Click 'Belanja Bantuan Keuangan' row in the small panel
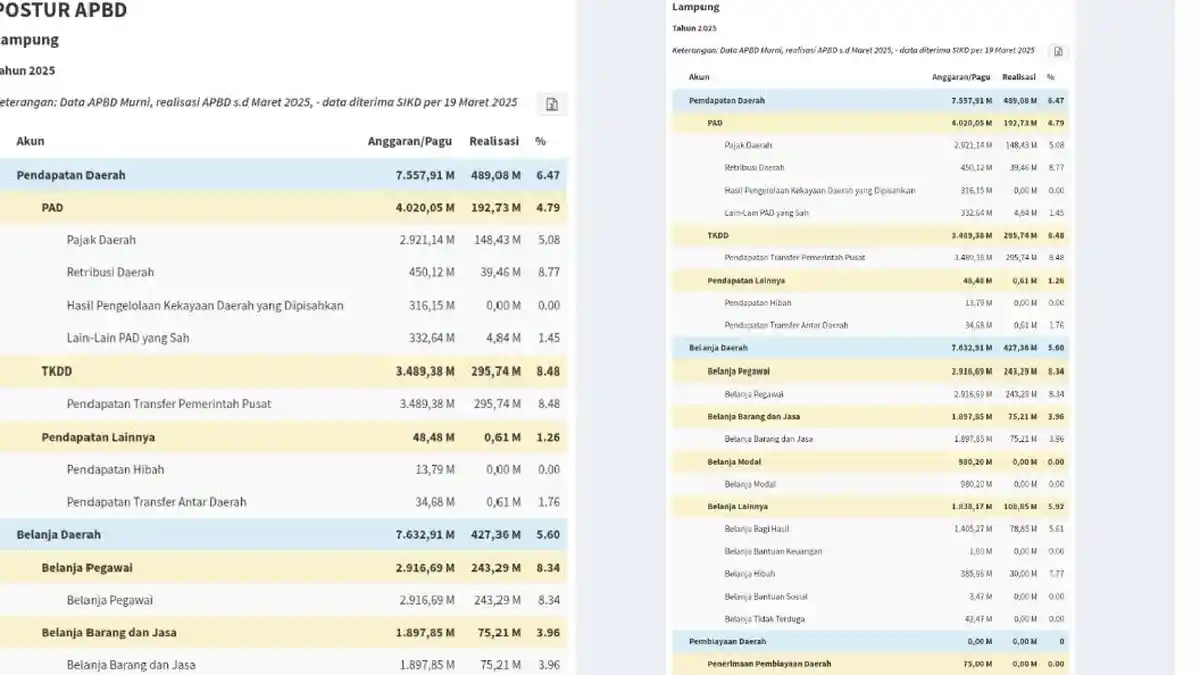This screenshot has height=675, width=1200. pyautogui.click(x=868, y=551)
